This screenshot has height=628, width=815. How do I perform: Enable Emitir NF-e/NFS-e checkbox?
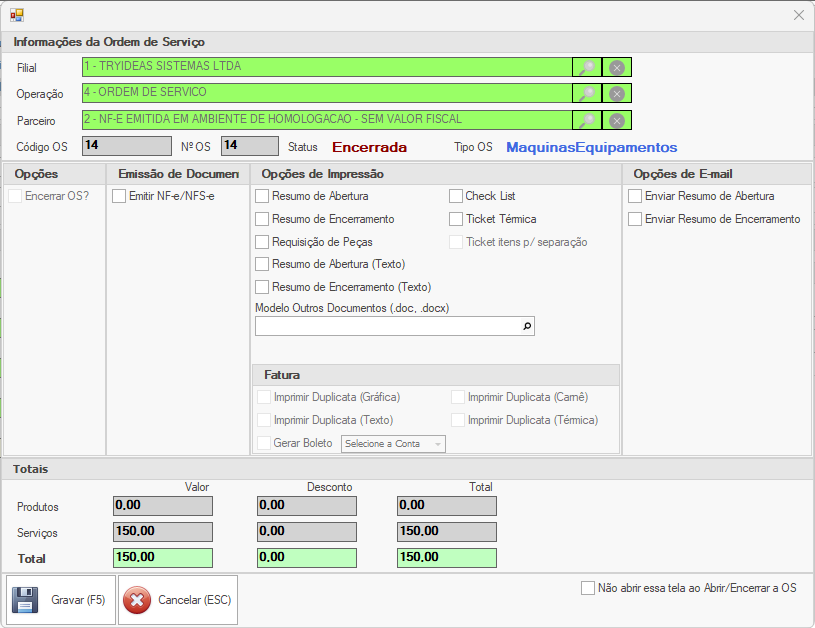click(119, 196)
